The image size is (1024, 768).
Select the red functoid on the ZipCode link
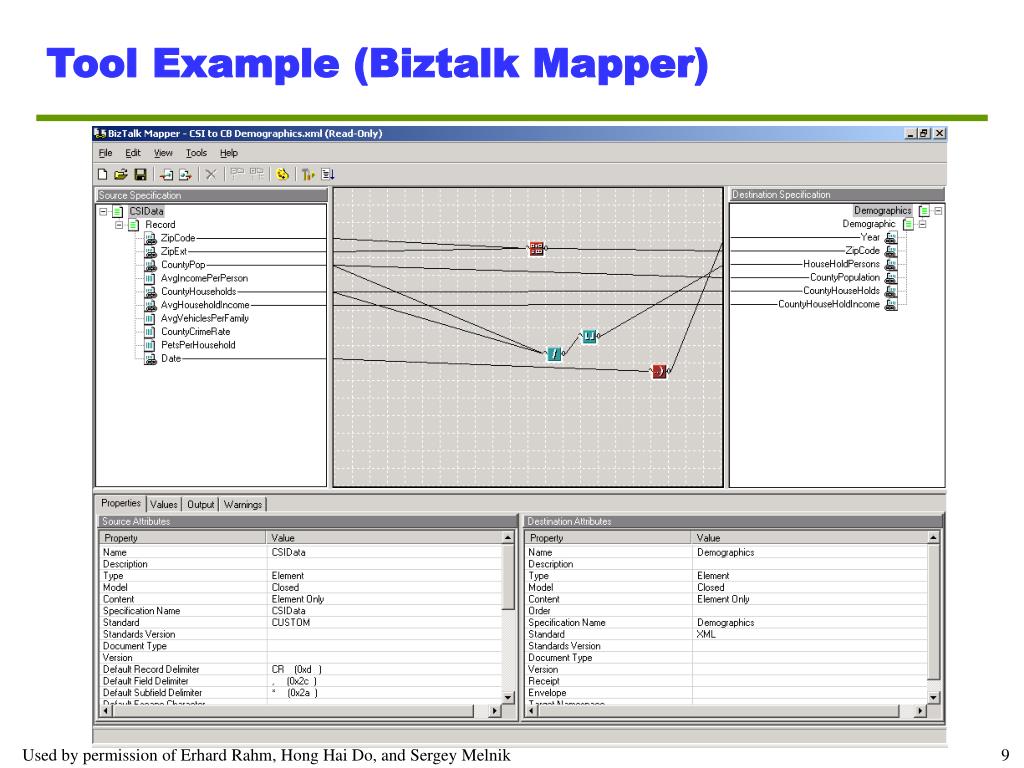536,248
